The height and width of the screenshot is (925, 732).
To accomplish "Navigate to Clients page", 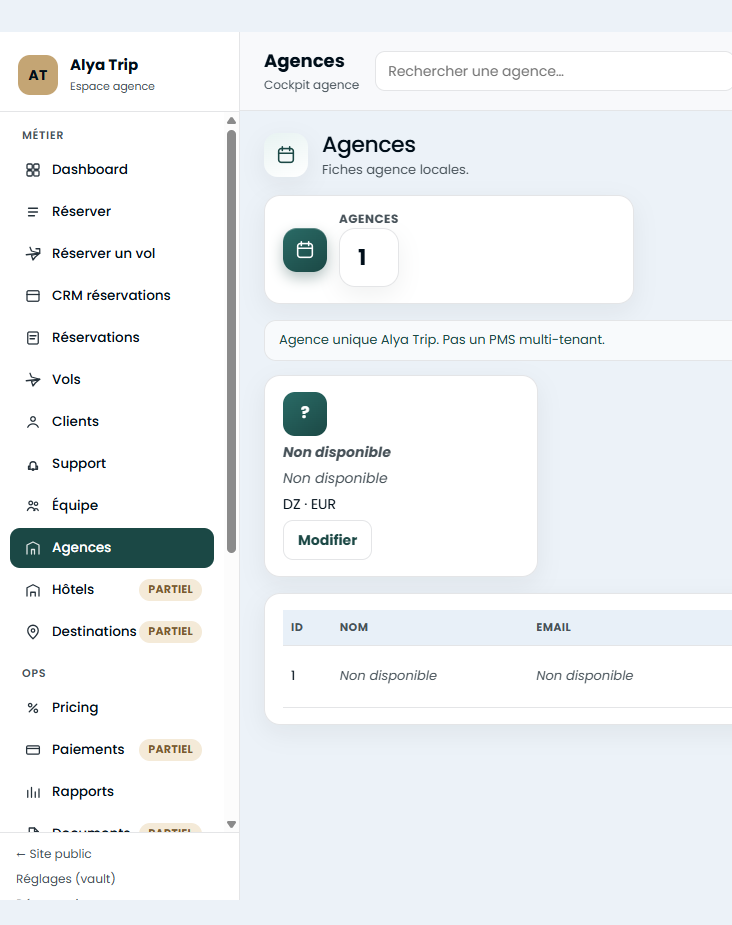I will click(112, 422).
